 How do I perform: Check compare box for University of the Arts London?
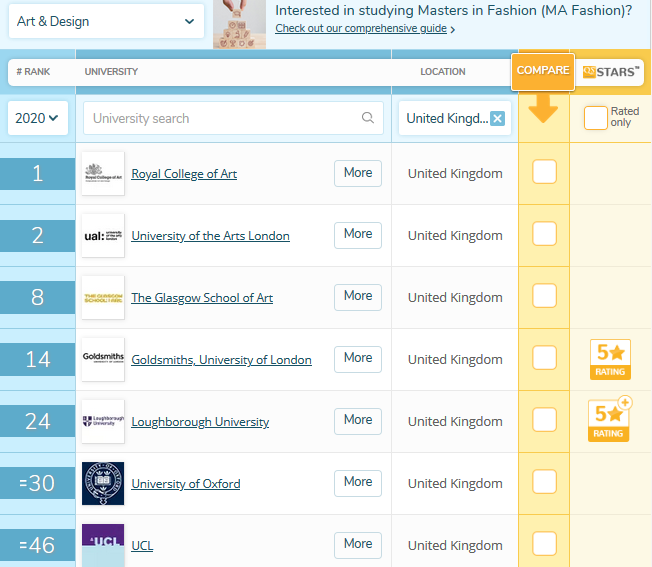tap(544, 233)
